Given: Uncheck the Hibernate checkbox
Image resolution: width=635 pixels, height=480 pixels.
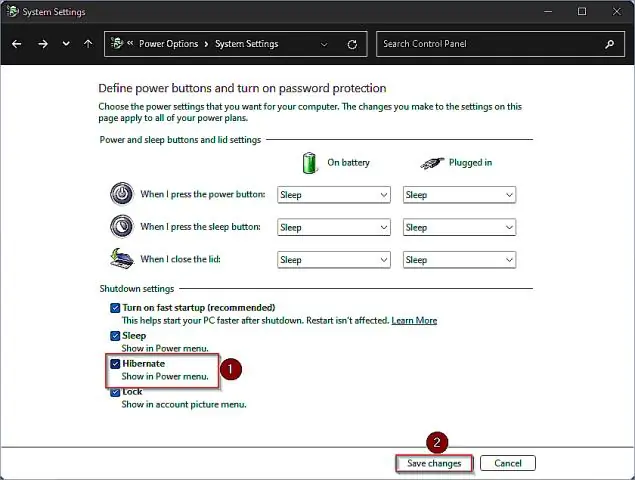Looking at the screenshot, I should tap(115, 364).
